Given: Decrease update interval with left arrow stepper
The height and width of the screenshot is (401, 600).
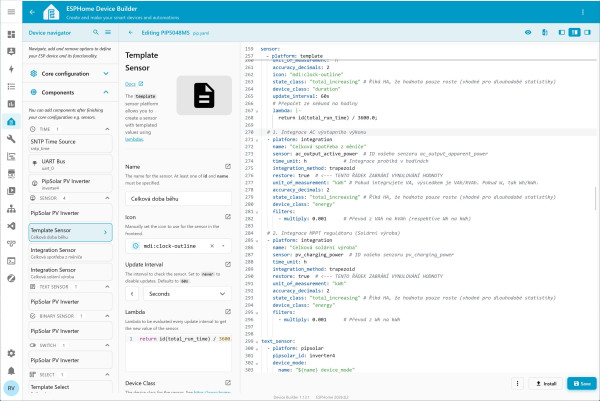Looking at the screenshot, I should pyautogui.click(x=132, y=294).
